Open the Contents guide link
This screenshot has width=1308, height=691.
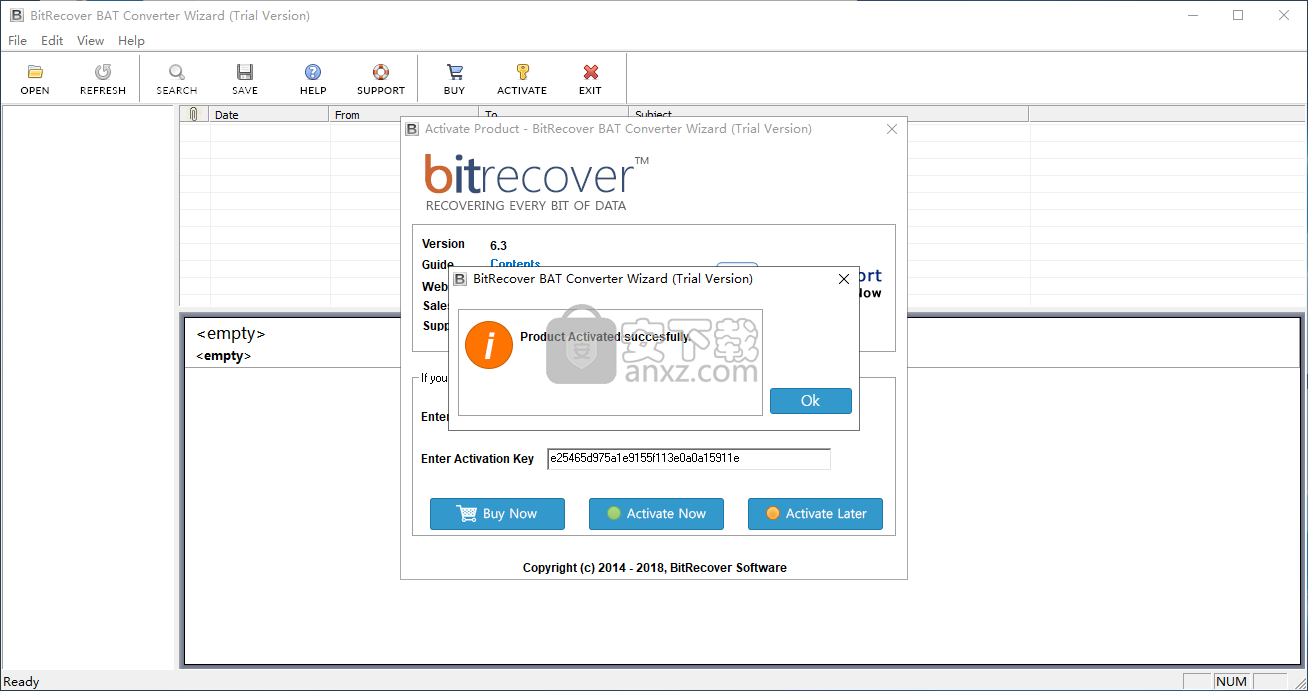coord(515,264)
